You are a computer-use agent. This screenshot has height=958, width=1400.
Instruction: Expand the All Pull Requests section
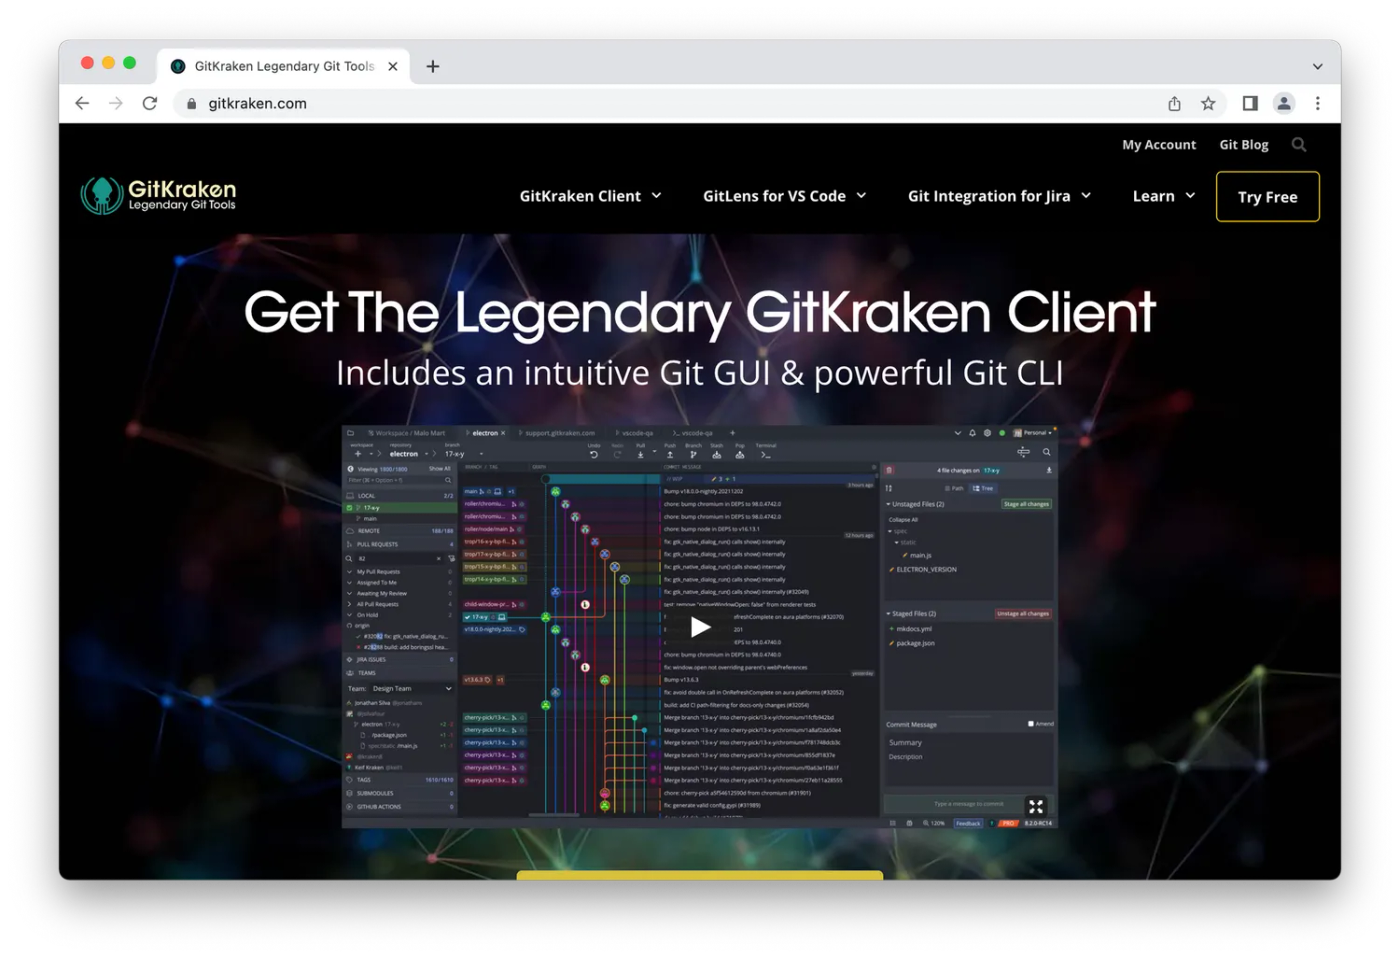377,604
